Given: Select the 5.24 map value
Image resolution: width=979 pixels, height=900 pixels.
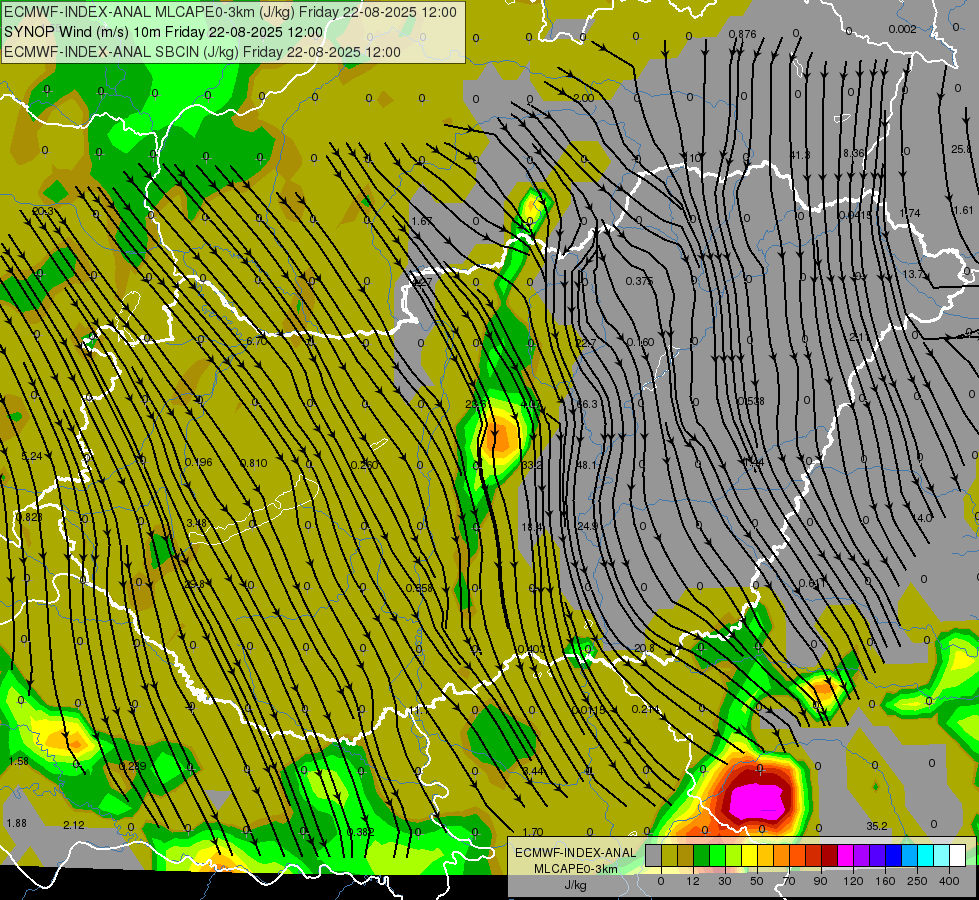Looking at the screenshot, I should coord(32,456).
